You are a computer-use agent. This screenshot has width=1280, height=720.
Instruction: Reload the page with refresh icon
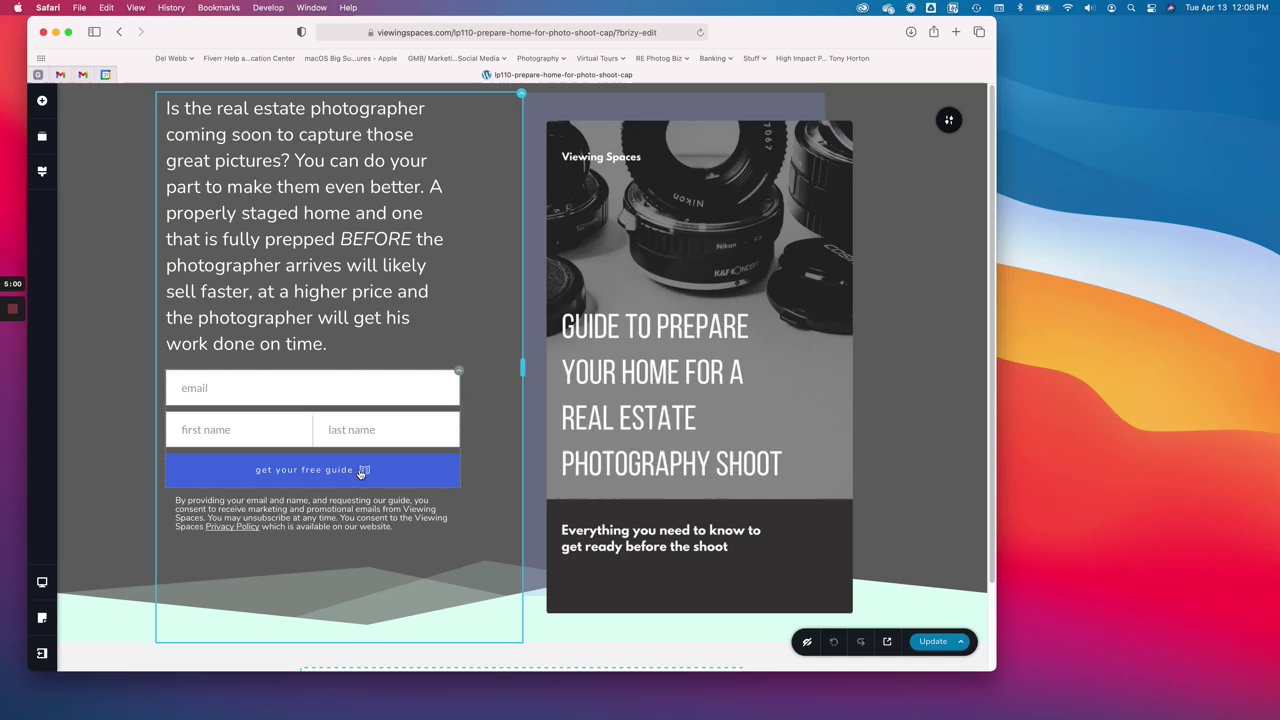click(700, 33)
